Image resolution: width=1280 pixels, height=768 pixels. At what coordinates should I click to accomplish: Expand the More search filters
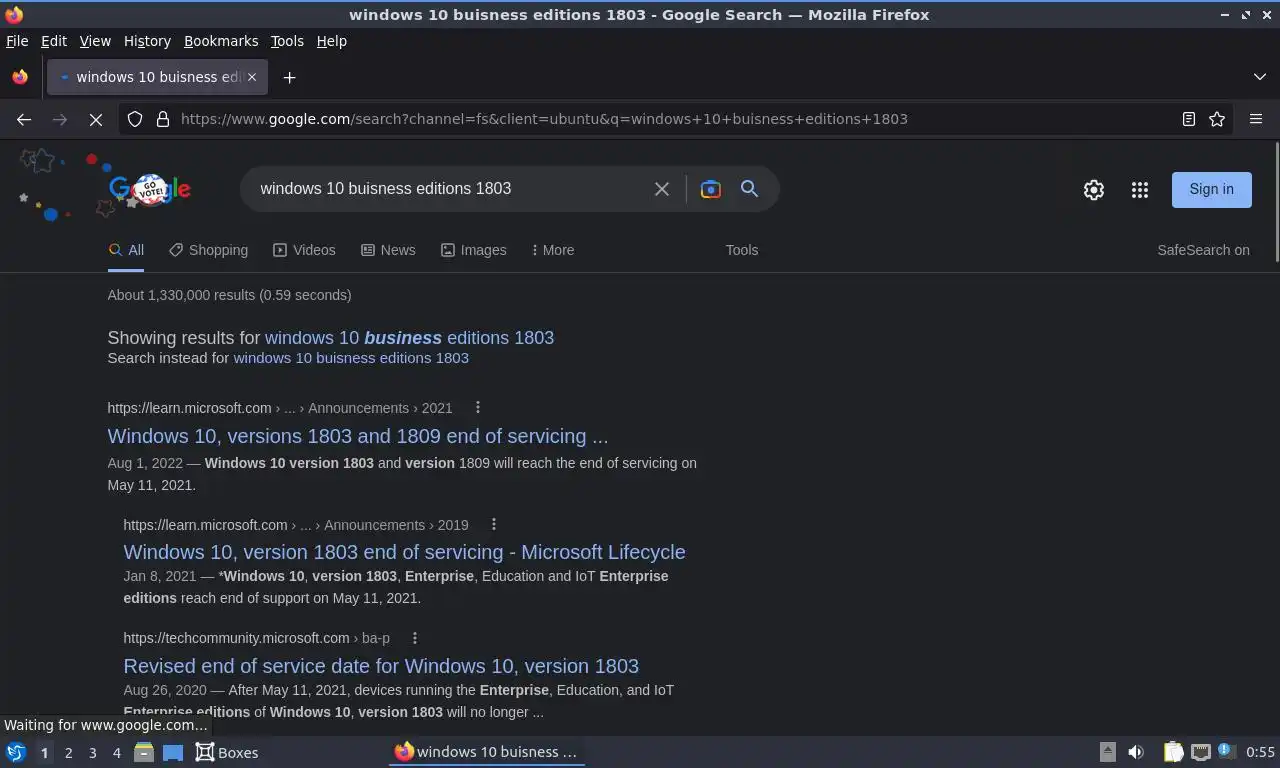pyautogui.click(x=553, y=250)
